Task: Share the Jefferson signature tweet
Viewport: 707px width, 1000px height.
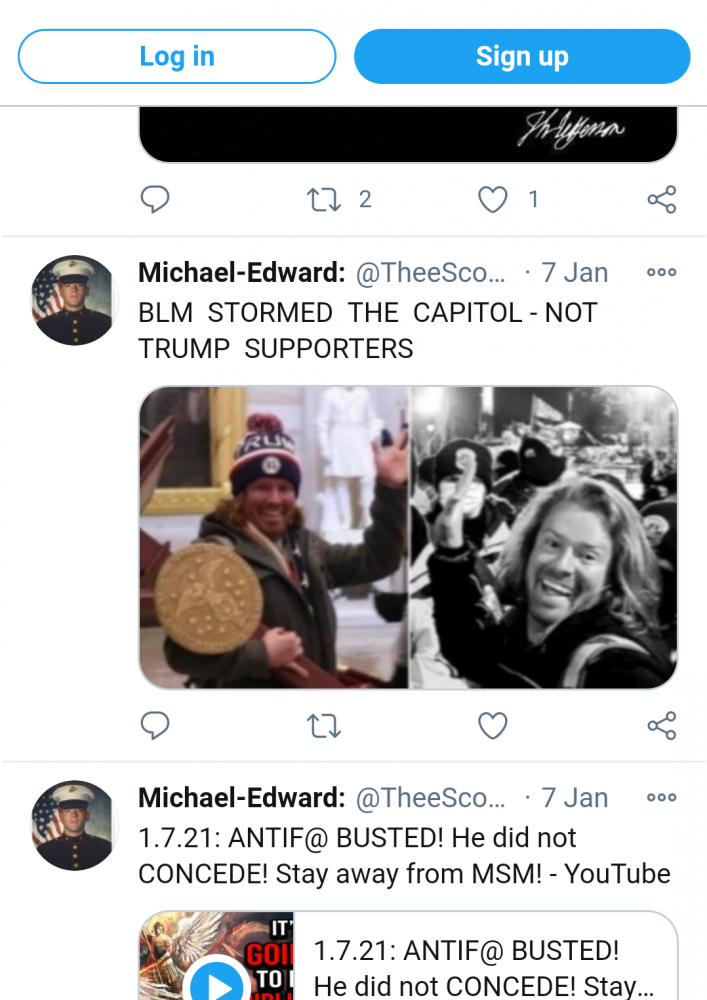Action: [662, 199]
